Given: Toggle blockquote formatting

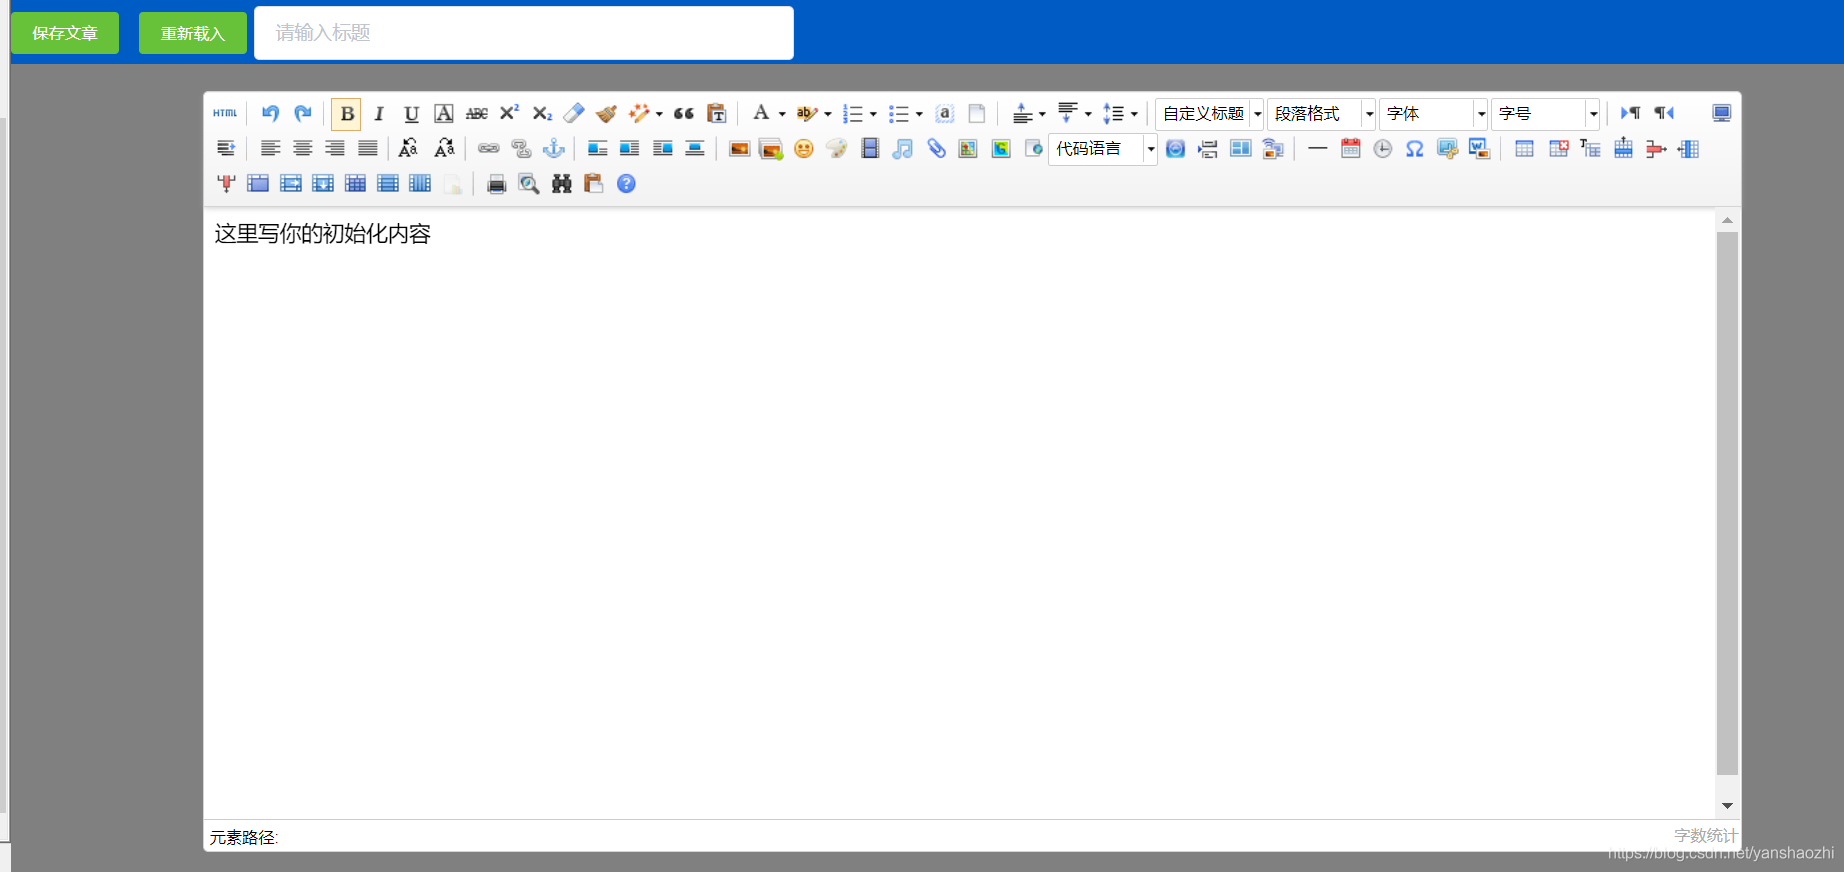Looking at the screenshot, I should (x=684, y=113).
